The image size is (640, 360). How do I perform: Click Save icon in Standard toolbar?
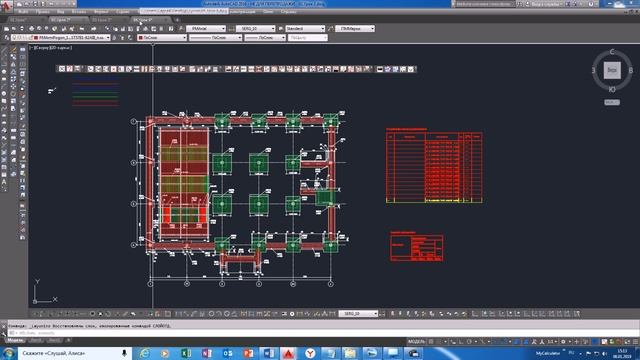coord(22,29)
